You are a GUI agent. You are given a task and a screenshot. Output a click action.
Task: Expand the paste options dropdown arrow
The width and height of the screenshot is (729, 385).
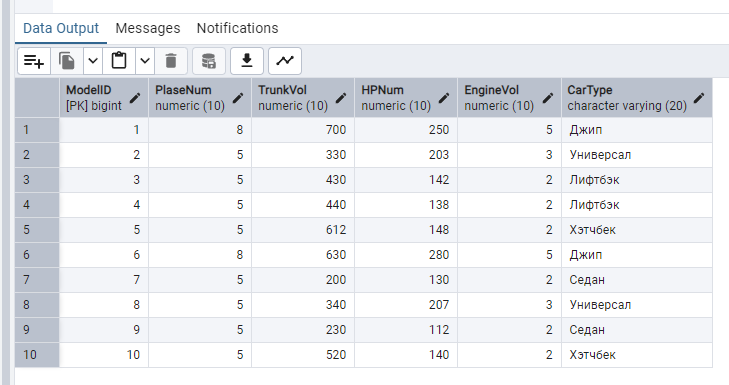(x=145, y=61)
